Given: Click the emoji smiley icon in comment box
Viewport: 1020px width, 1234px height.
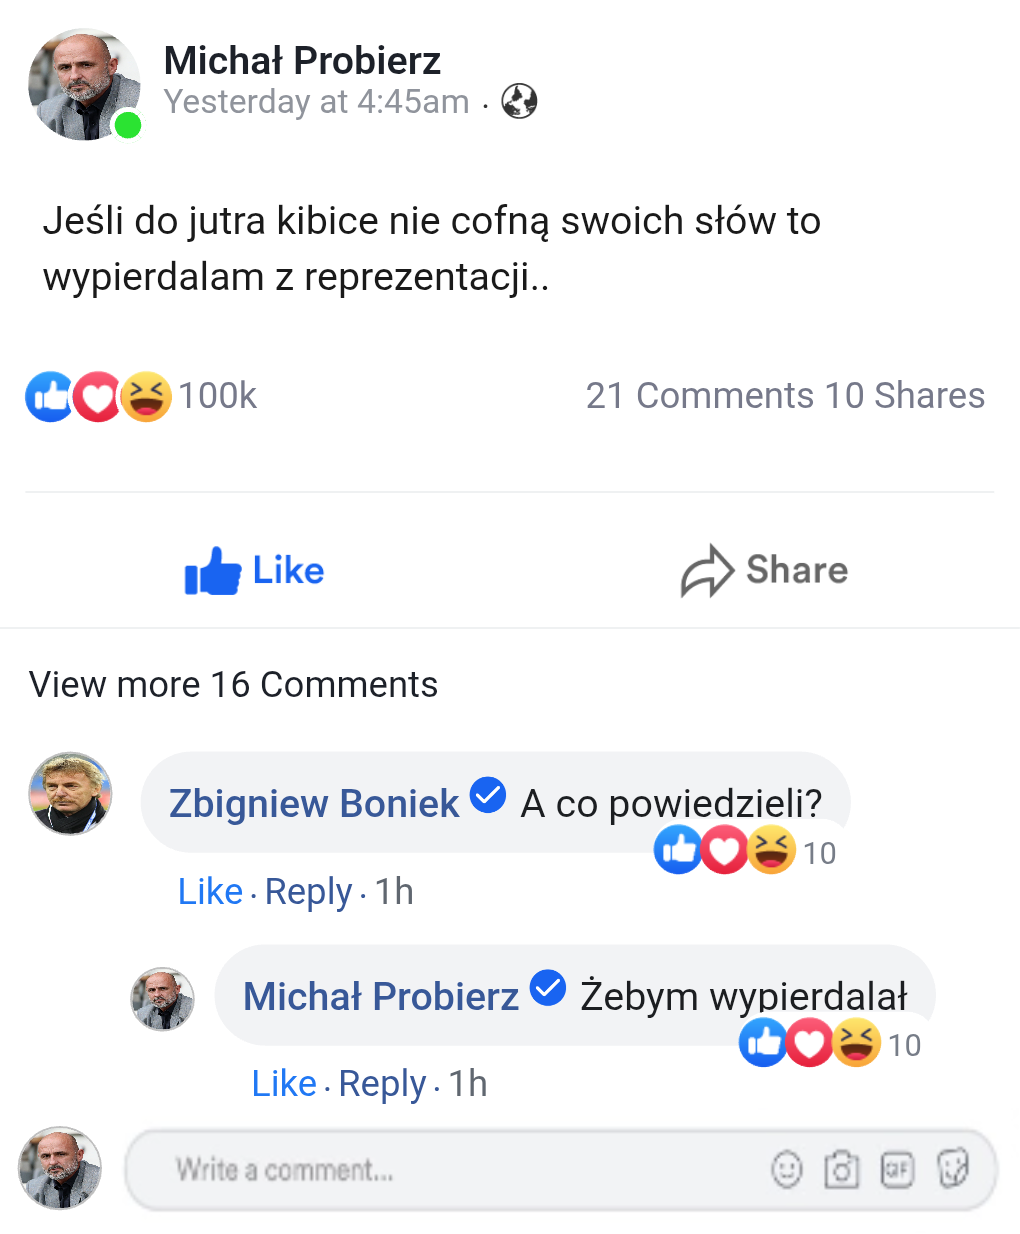Looking at the screenshot, I should (x=787, y=1168).
